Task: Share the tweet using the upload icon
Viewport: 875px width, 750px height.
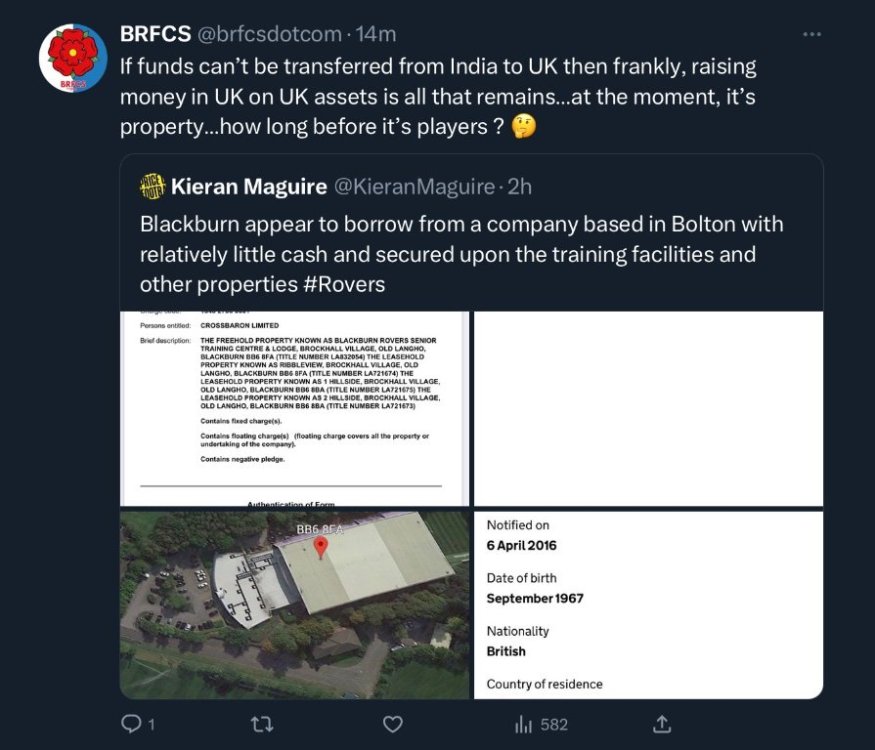Action: pos(660,723)
